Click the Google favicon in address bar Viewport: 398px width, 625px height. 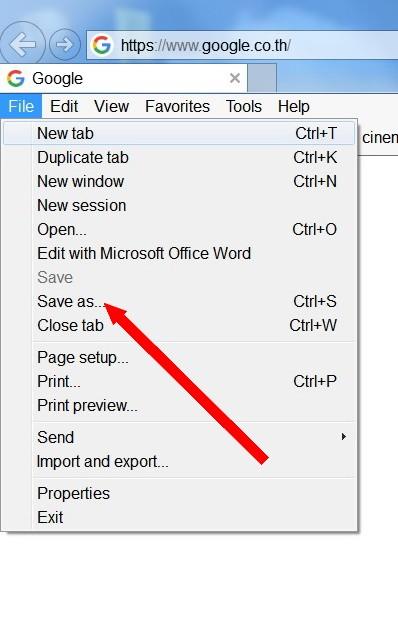coord(102,45)
